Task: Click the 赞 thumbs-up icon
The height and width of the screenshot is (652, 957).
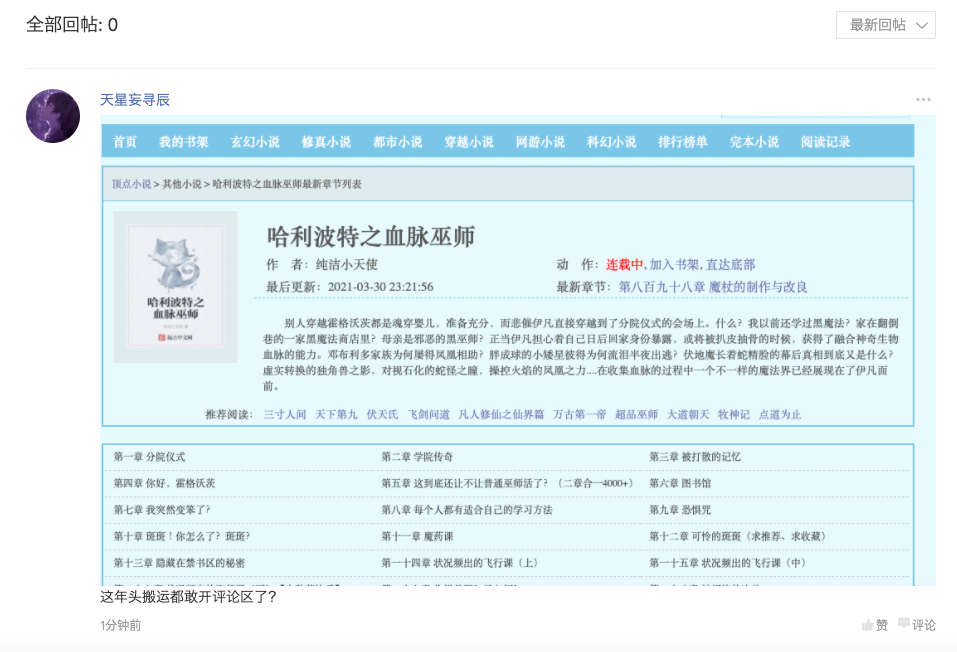Action: click(867, 625)
